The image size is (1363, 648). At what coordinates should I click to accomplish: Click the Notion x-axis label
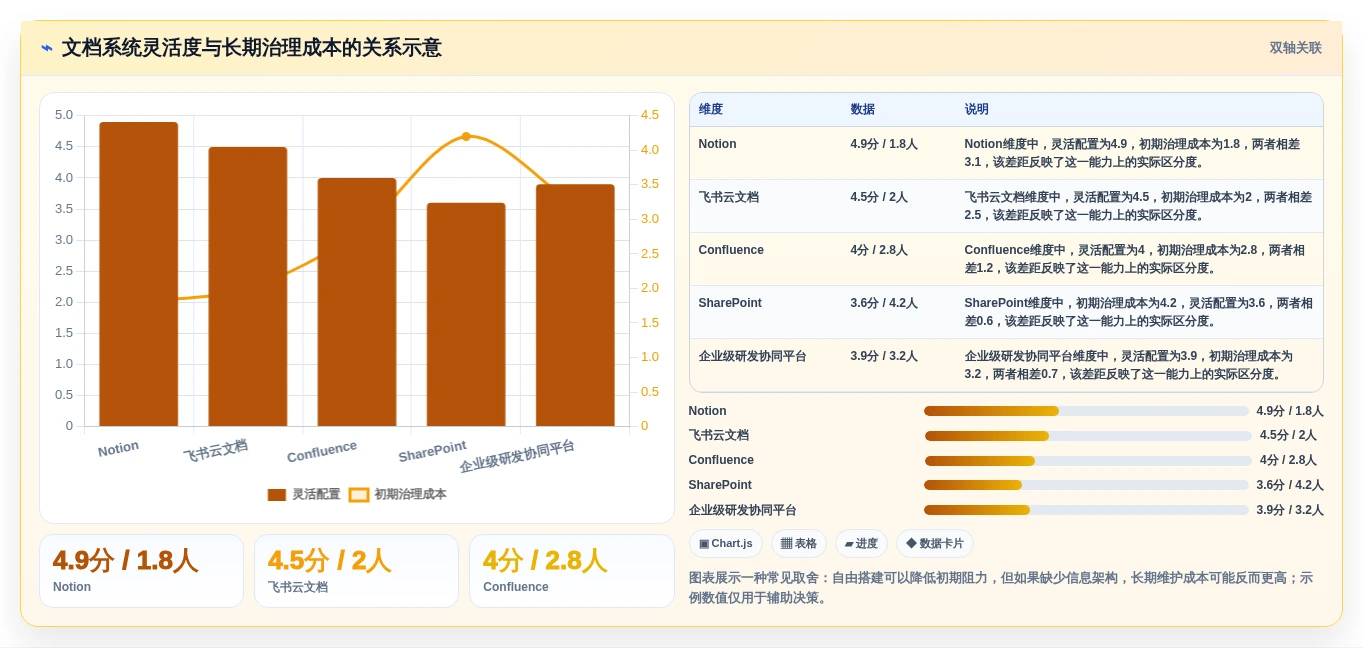click(118, 449)
